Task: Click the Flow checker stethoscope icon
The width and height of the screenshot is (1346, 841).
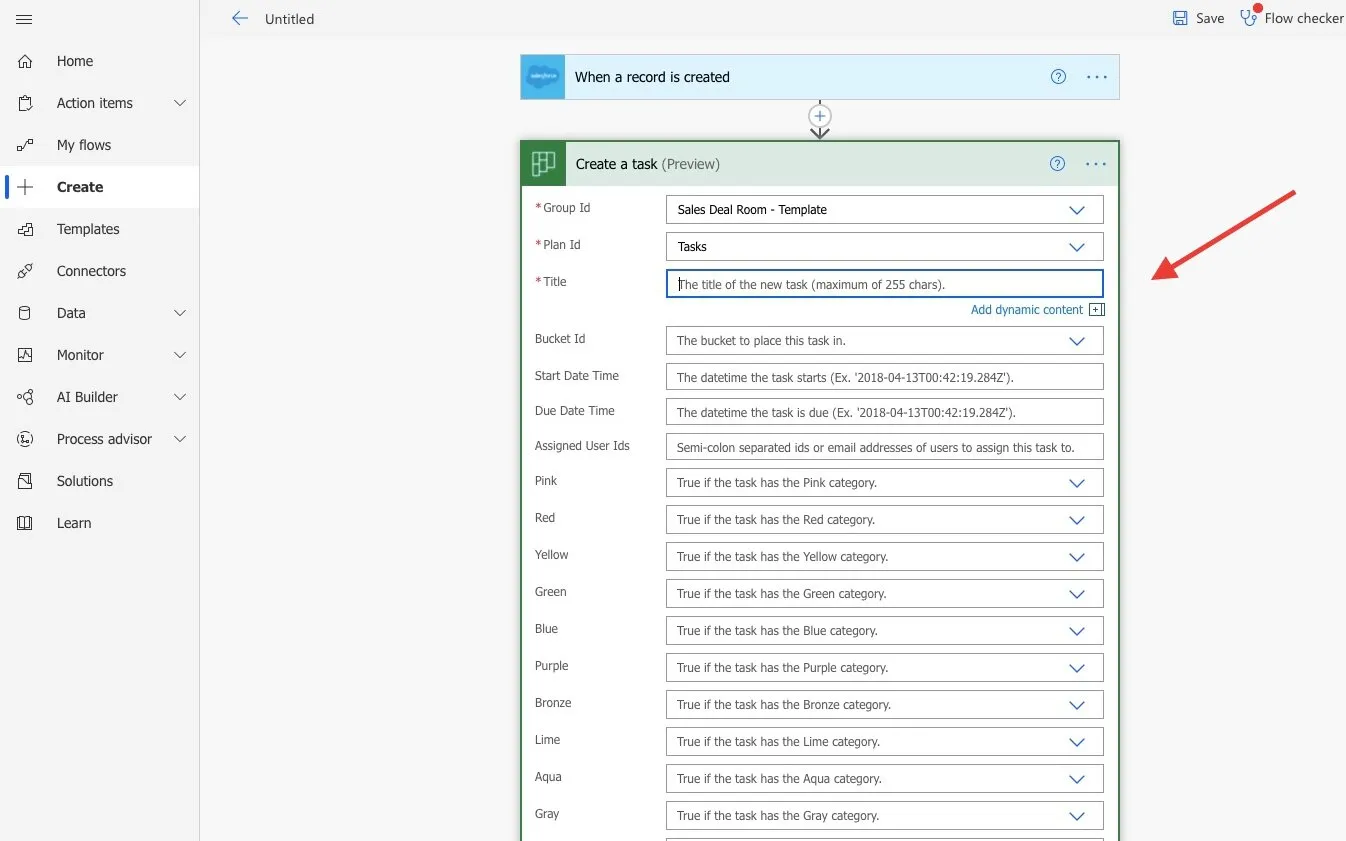Action: pyautogui.click(x=1249, y=16)
